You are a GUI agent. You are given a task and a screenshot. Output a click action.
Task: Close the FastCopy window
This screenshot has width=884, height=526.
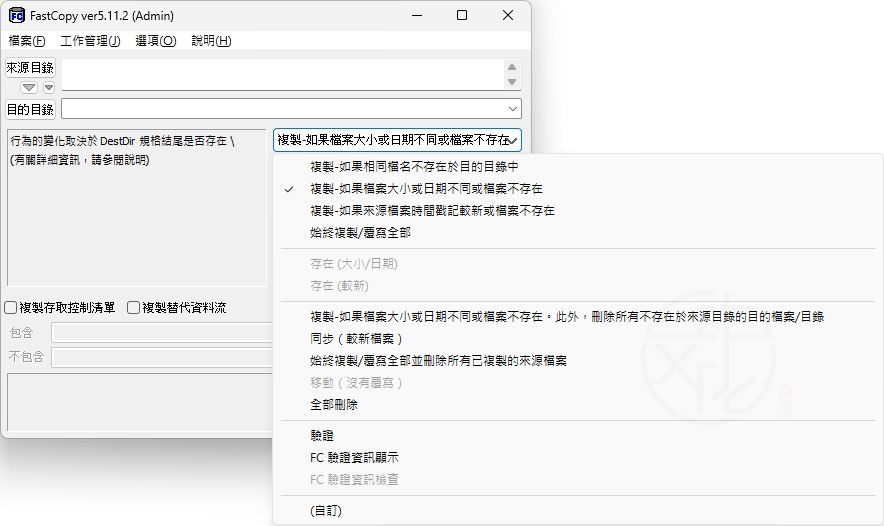[508, 15]
